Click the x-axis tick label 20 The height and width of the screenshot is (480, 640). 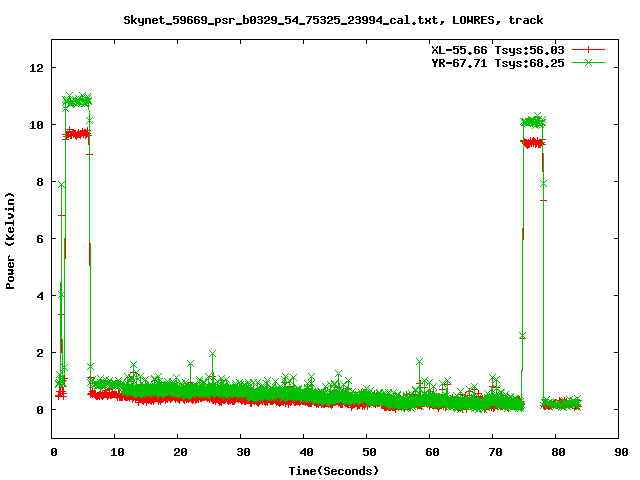click(x=180, y=452)
